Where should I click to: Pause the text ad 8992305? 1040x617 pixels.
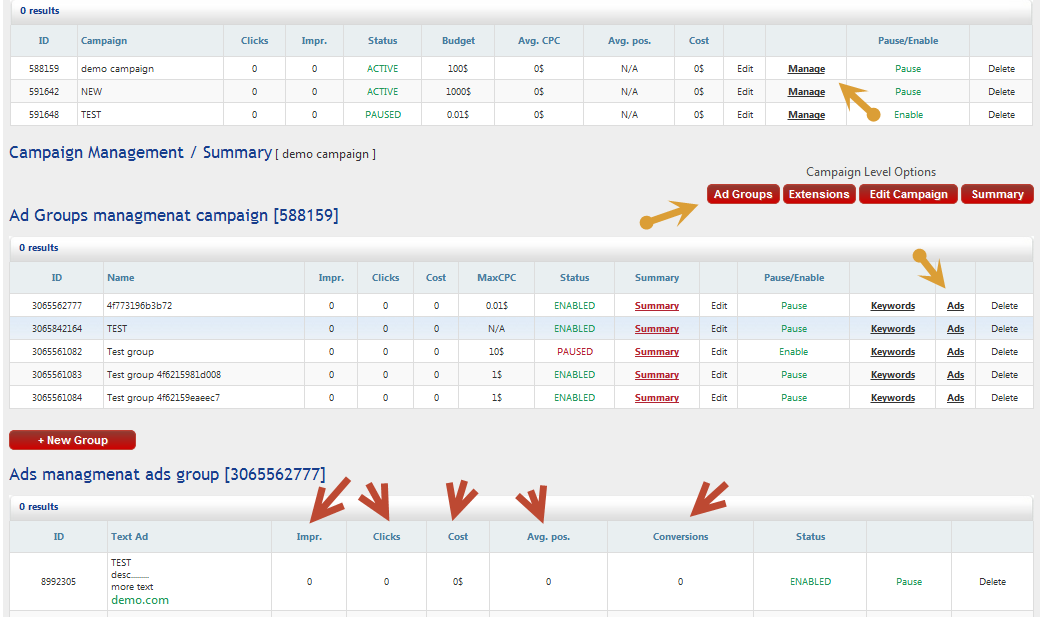(x=909, y=581)
